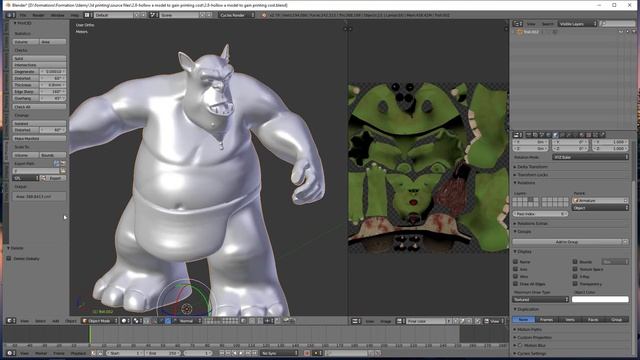Open the Render Layers properties tab icon
The height and width of the screenshot is (360, 640).
[535, 135]
